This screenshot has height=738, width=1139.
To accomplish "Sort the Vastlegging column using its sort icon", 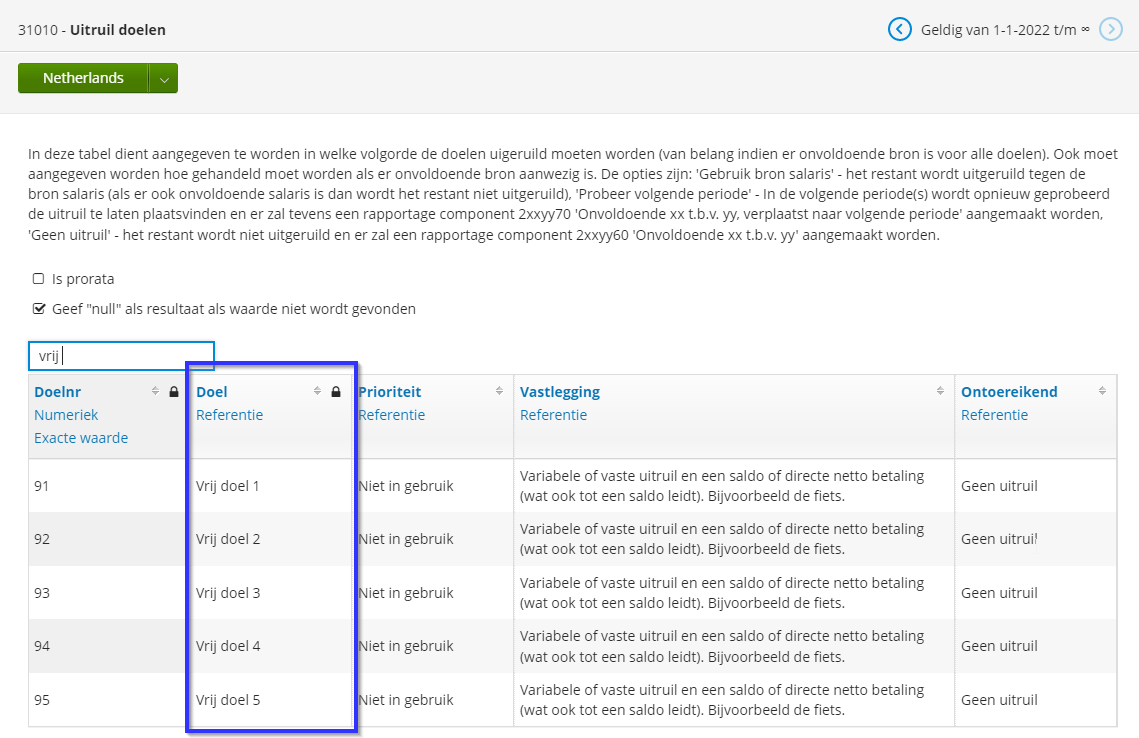I will click(x=938, y=391).
